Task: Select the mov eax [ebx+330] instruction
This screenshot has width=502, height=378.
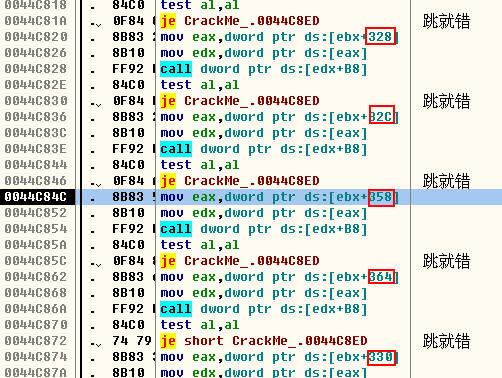Action: coord(279,357)
